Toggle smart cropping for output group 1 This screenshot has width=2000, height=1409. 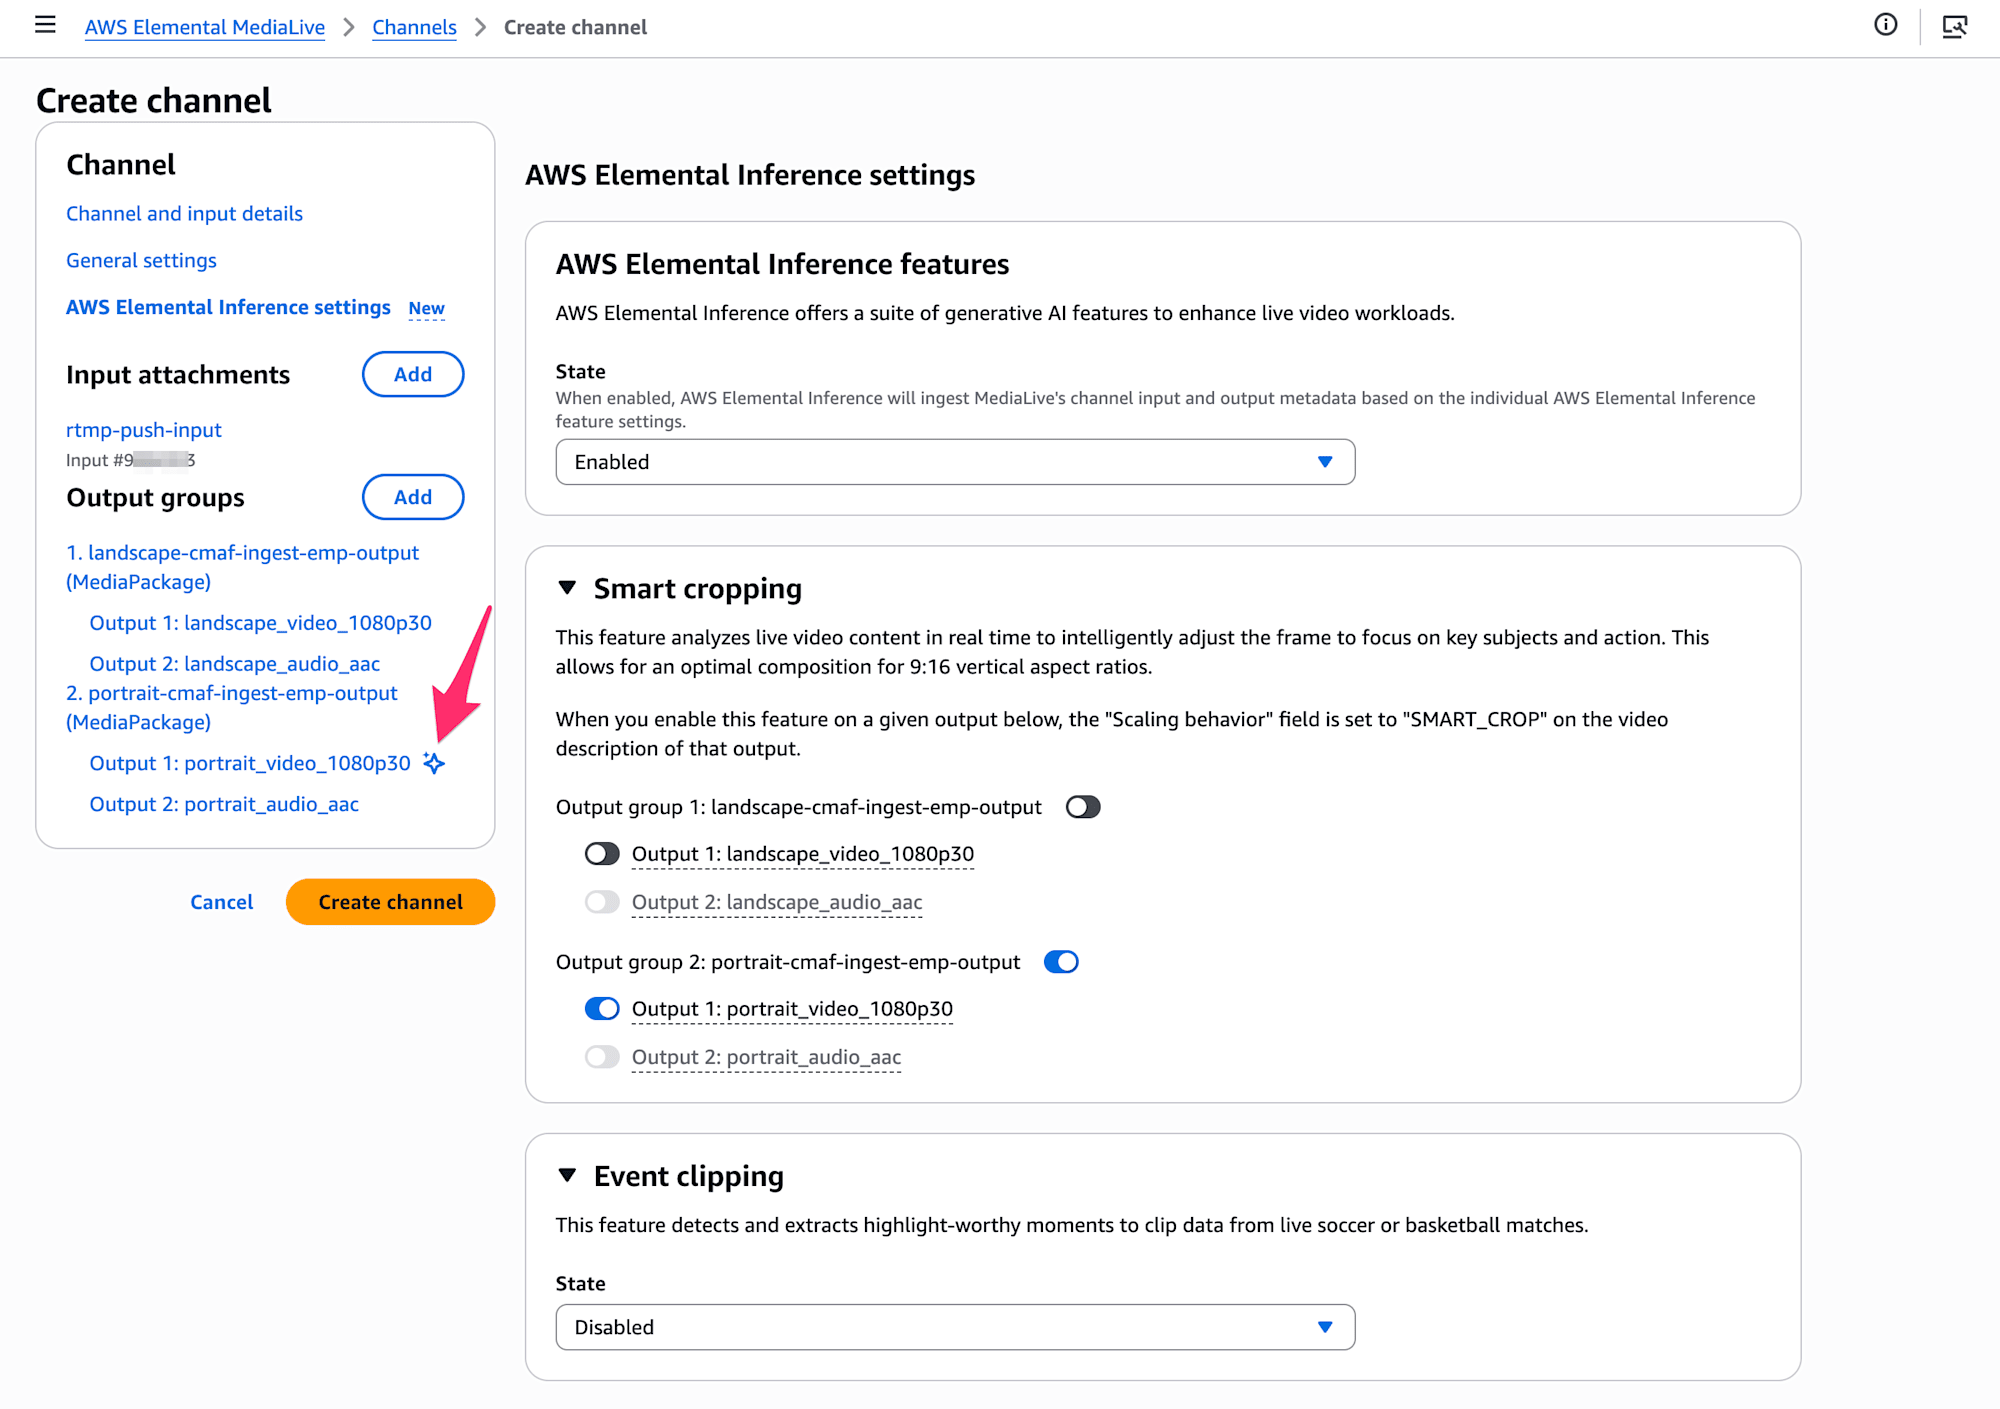coord(1083,807)
